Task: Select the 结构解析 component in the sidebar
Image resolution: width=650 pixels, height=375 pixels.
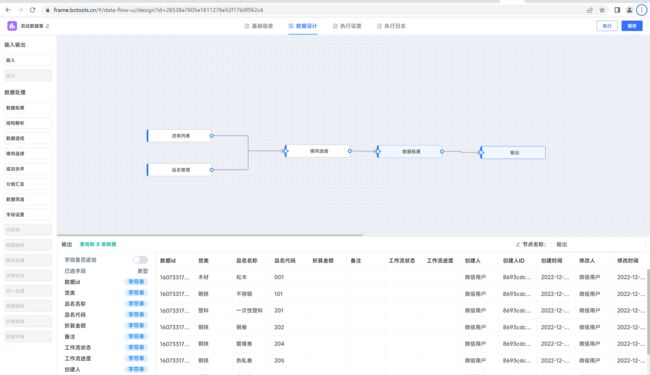Action: pos(28,123)
